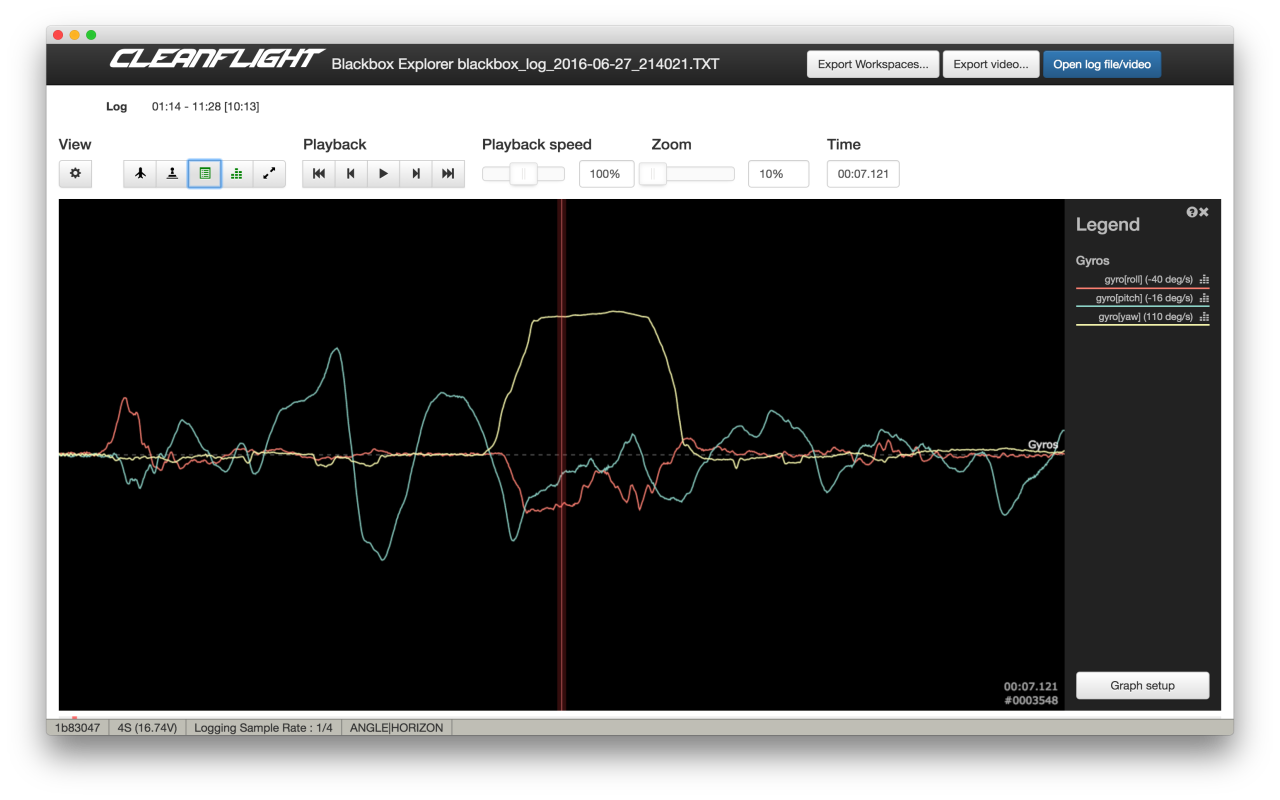Screen dimensions: 1280x800
Task: Click the Time input field
Action: pyautogui.click(x=863, y=174)
